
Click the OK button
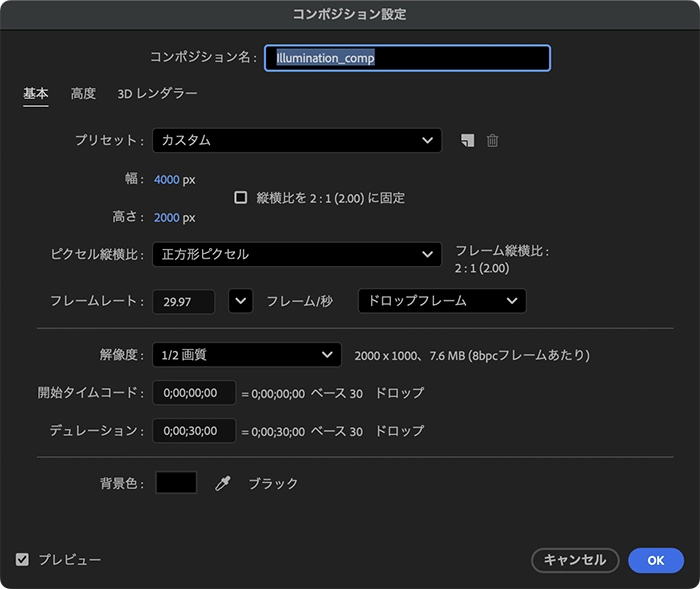(656, 560)
